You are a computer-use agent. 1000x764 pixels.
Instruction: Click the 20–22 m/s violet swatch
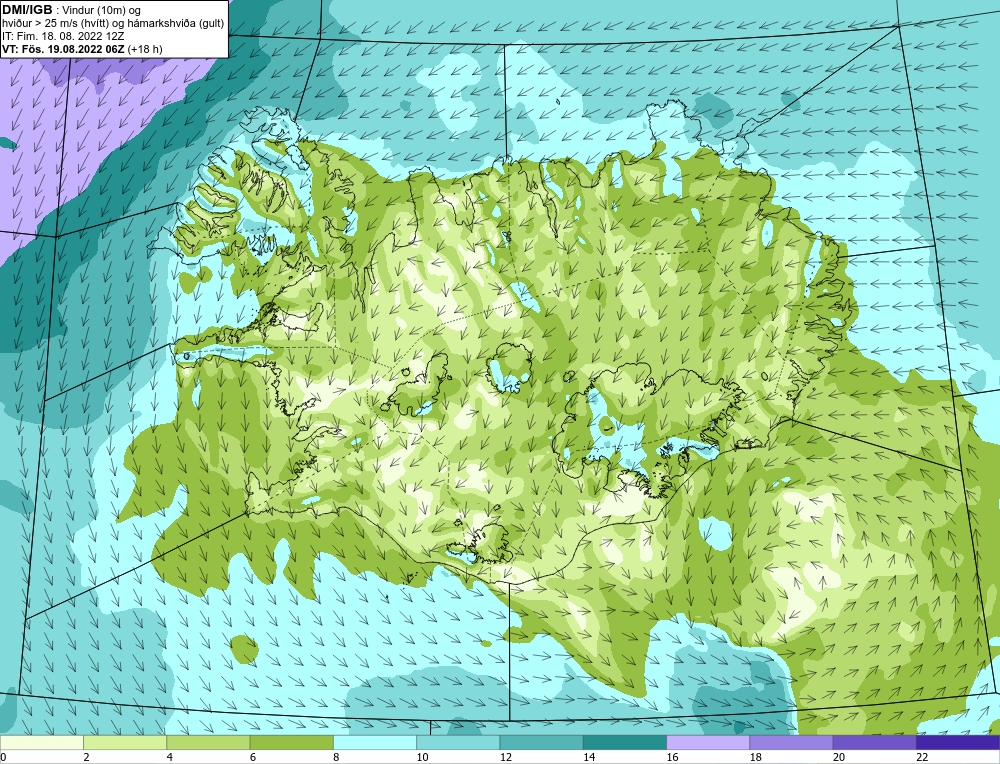(874, 742)
